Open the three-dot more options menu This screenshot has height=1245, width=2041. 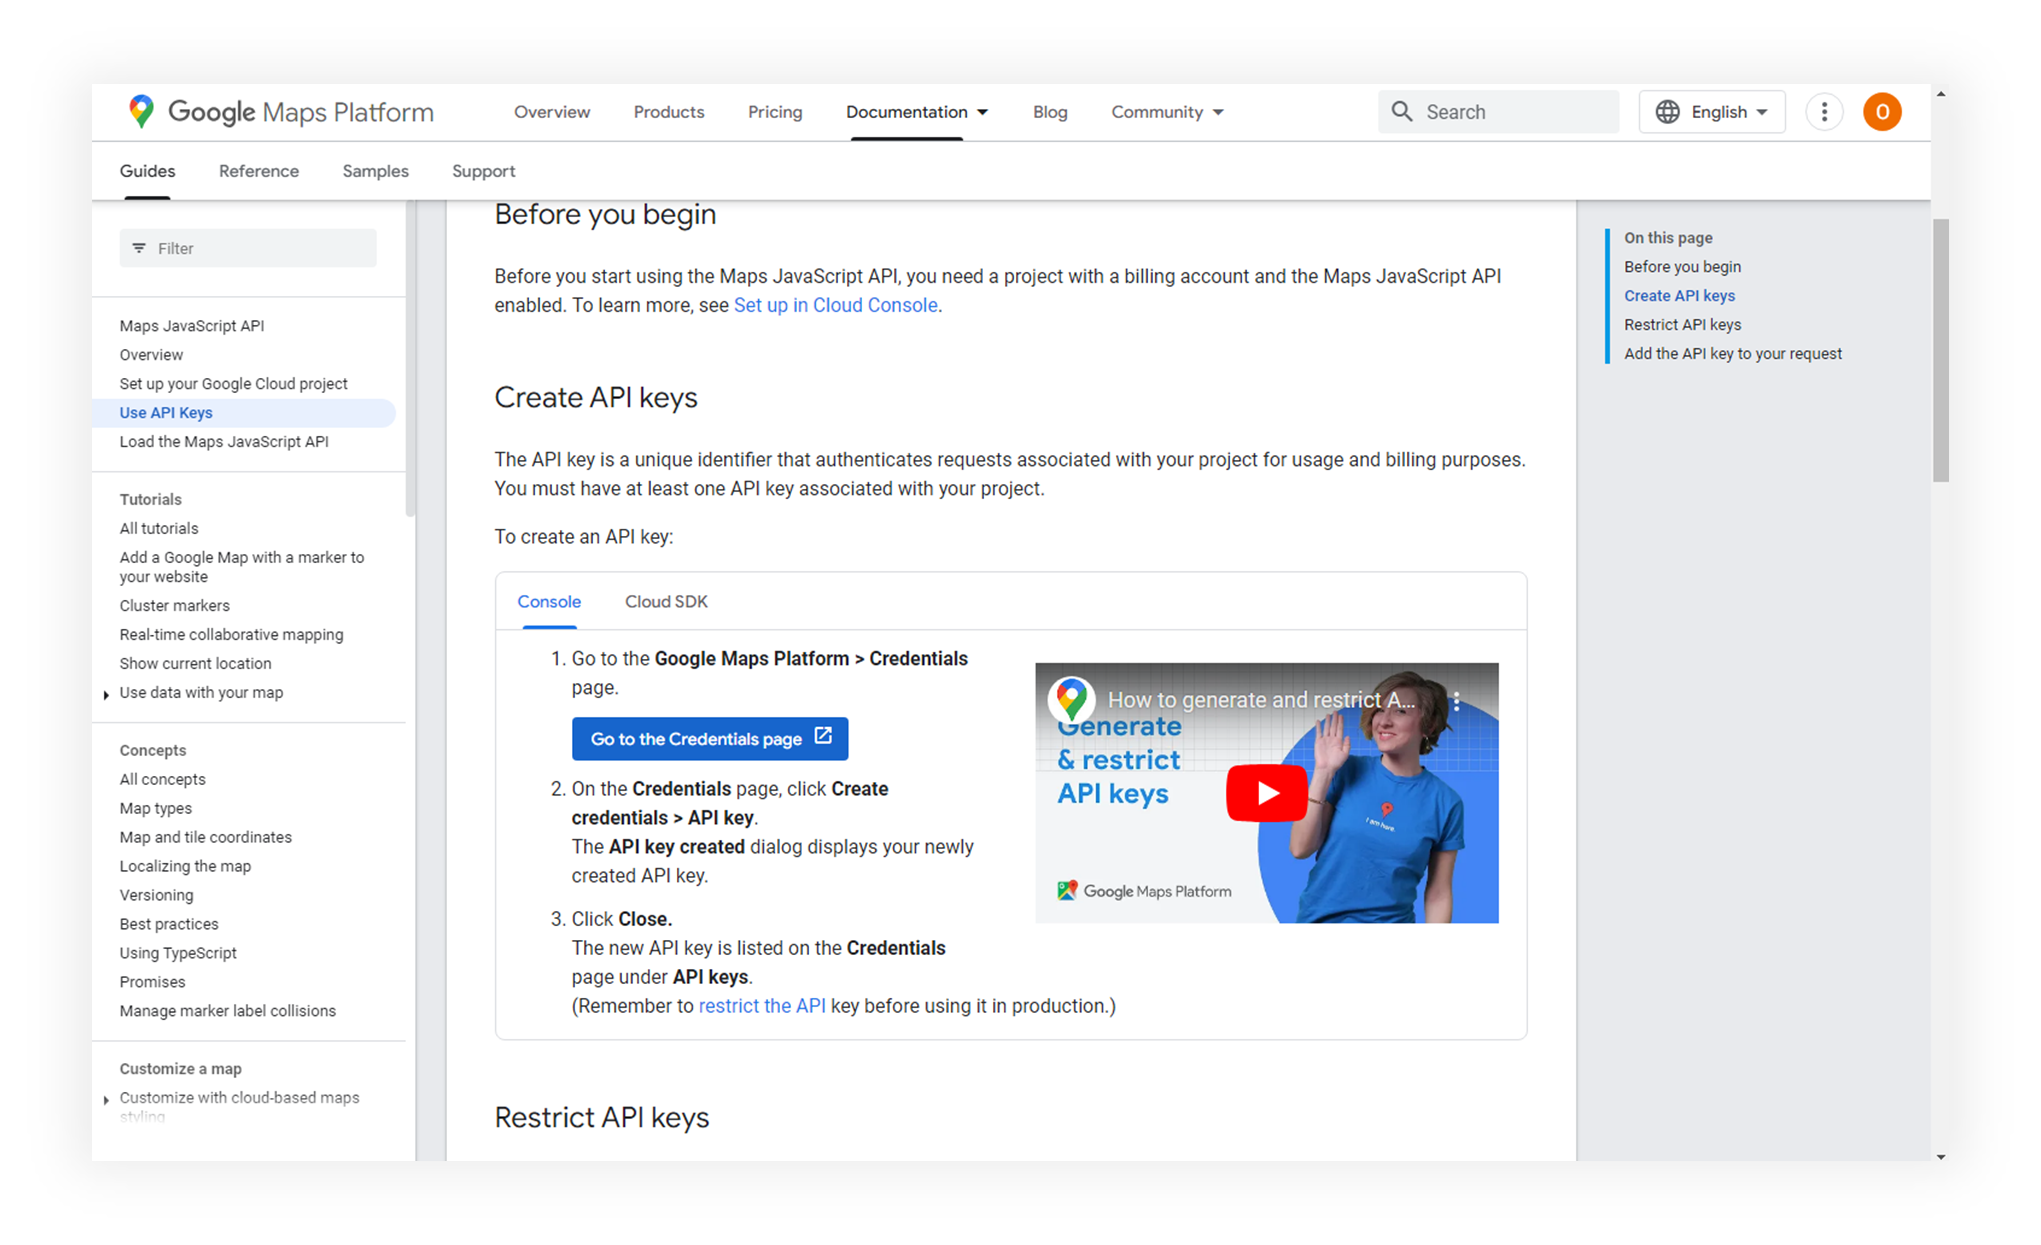(1824, 112)
